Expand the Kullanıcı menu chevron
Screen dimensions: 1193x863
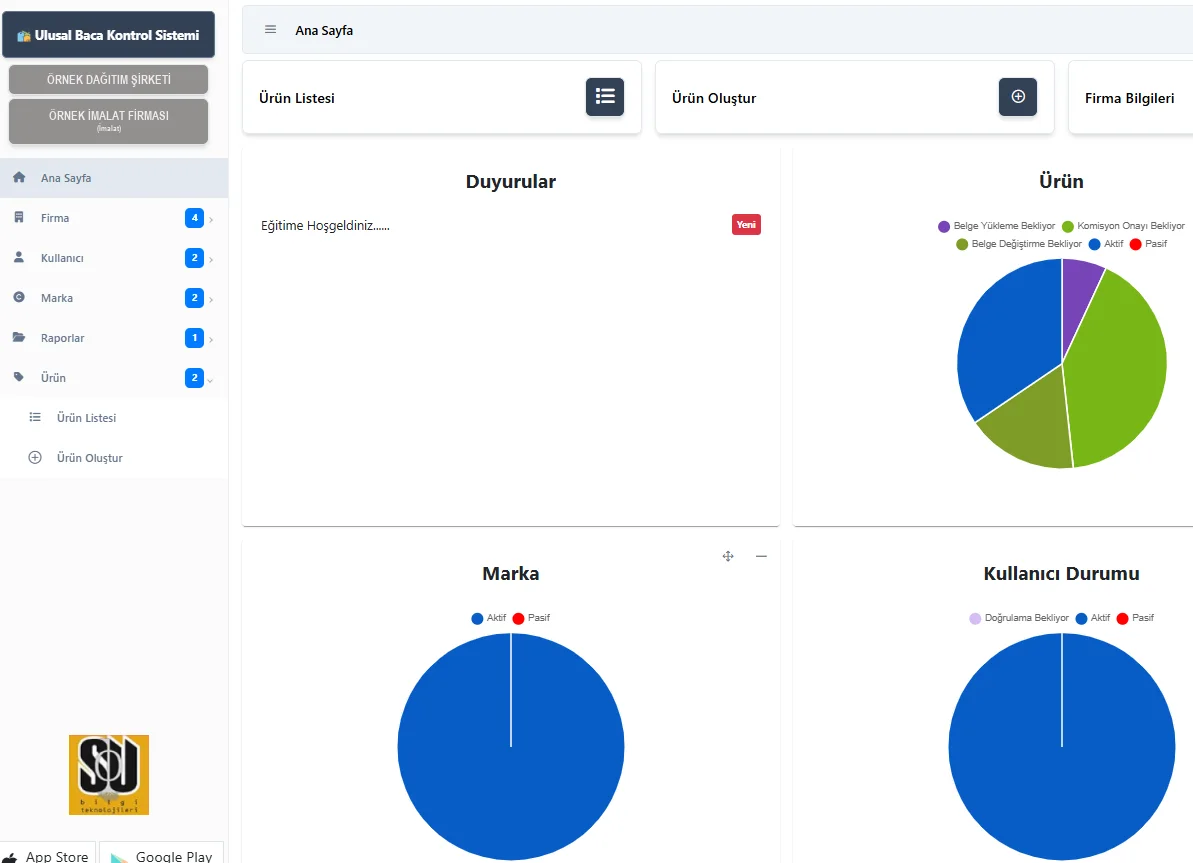coord(211,260)
